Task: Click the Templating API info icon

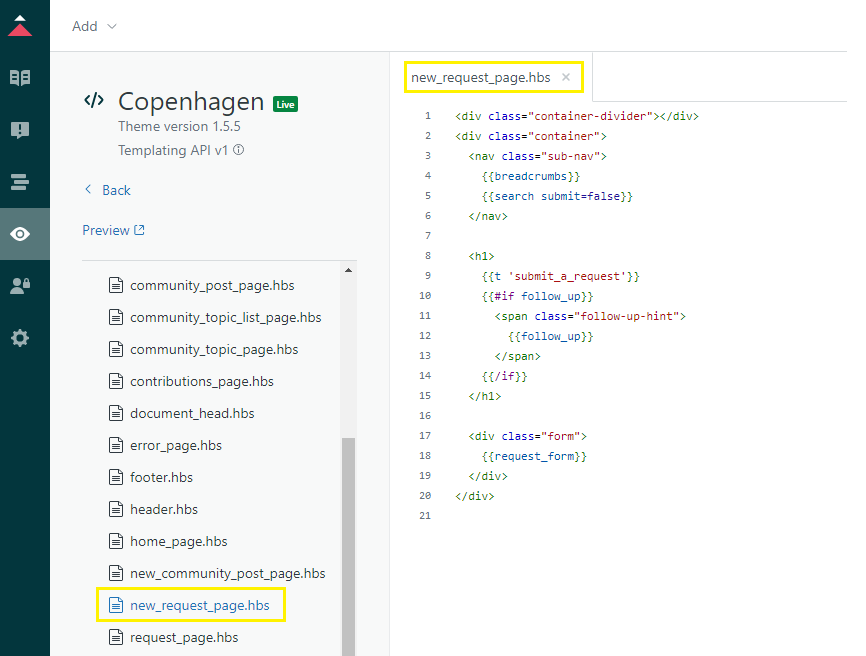Action: point(239,151)
